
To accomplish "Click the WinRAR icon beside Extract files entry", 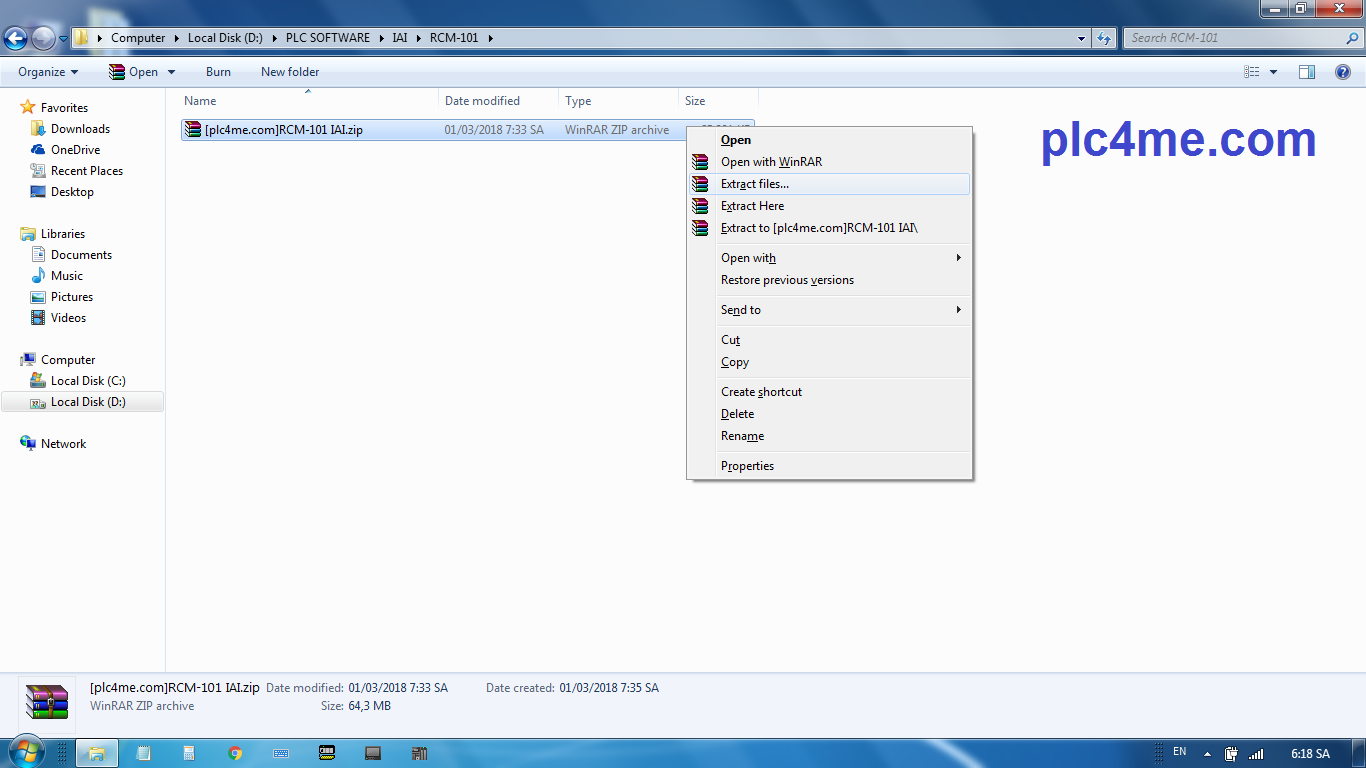I will click(700, 184).
